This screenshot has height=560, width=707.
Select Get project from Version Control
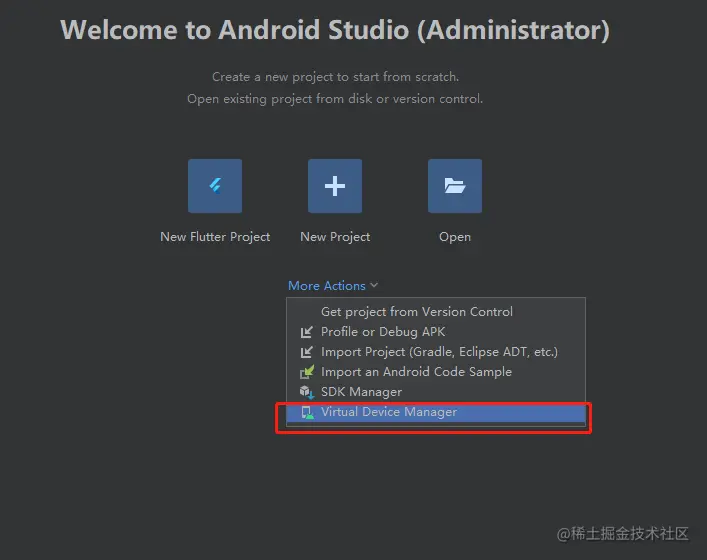tap(436, 312)
